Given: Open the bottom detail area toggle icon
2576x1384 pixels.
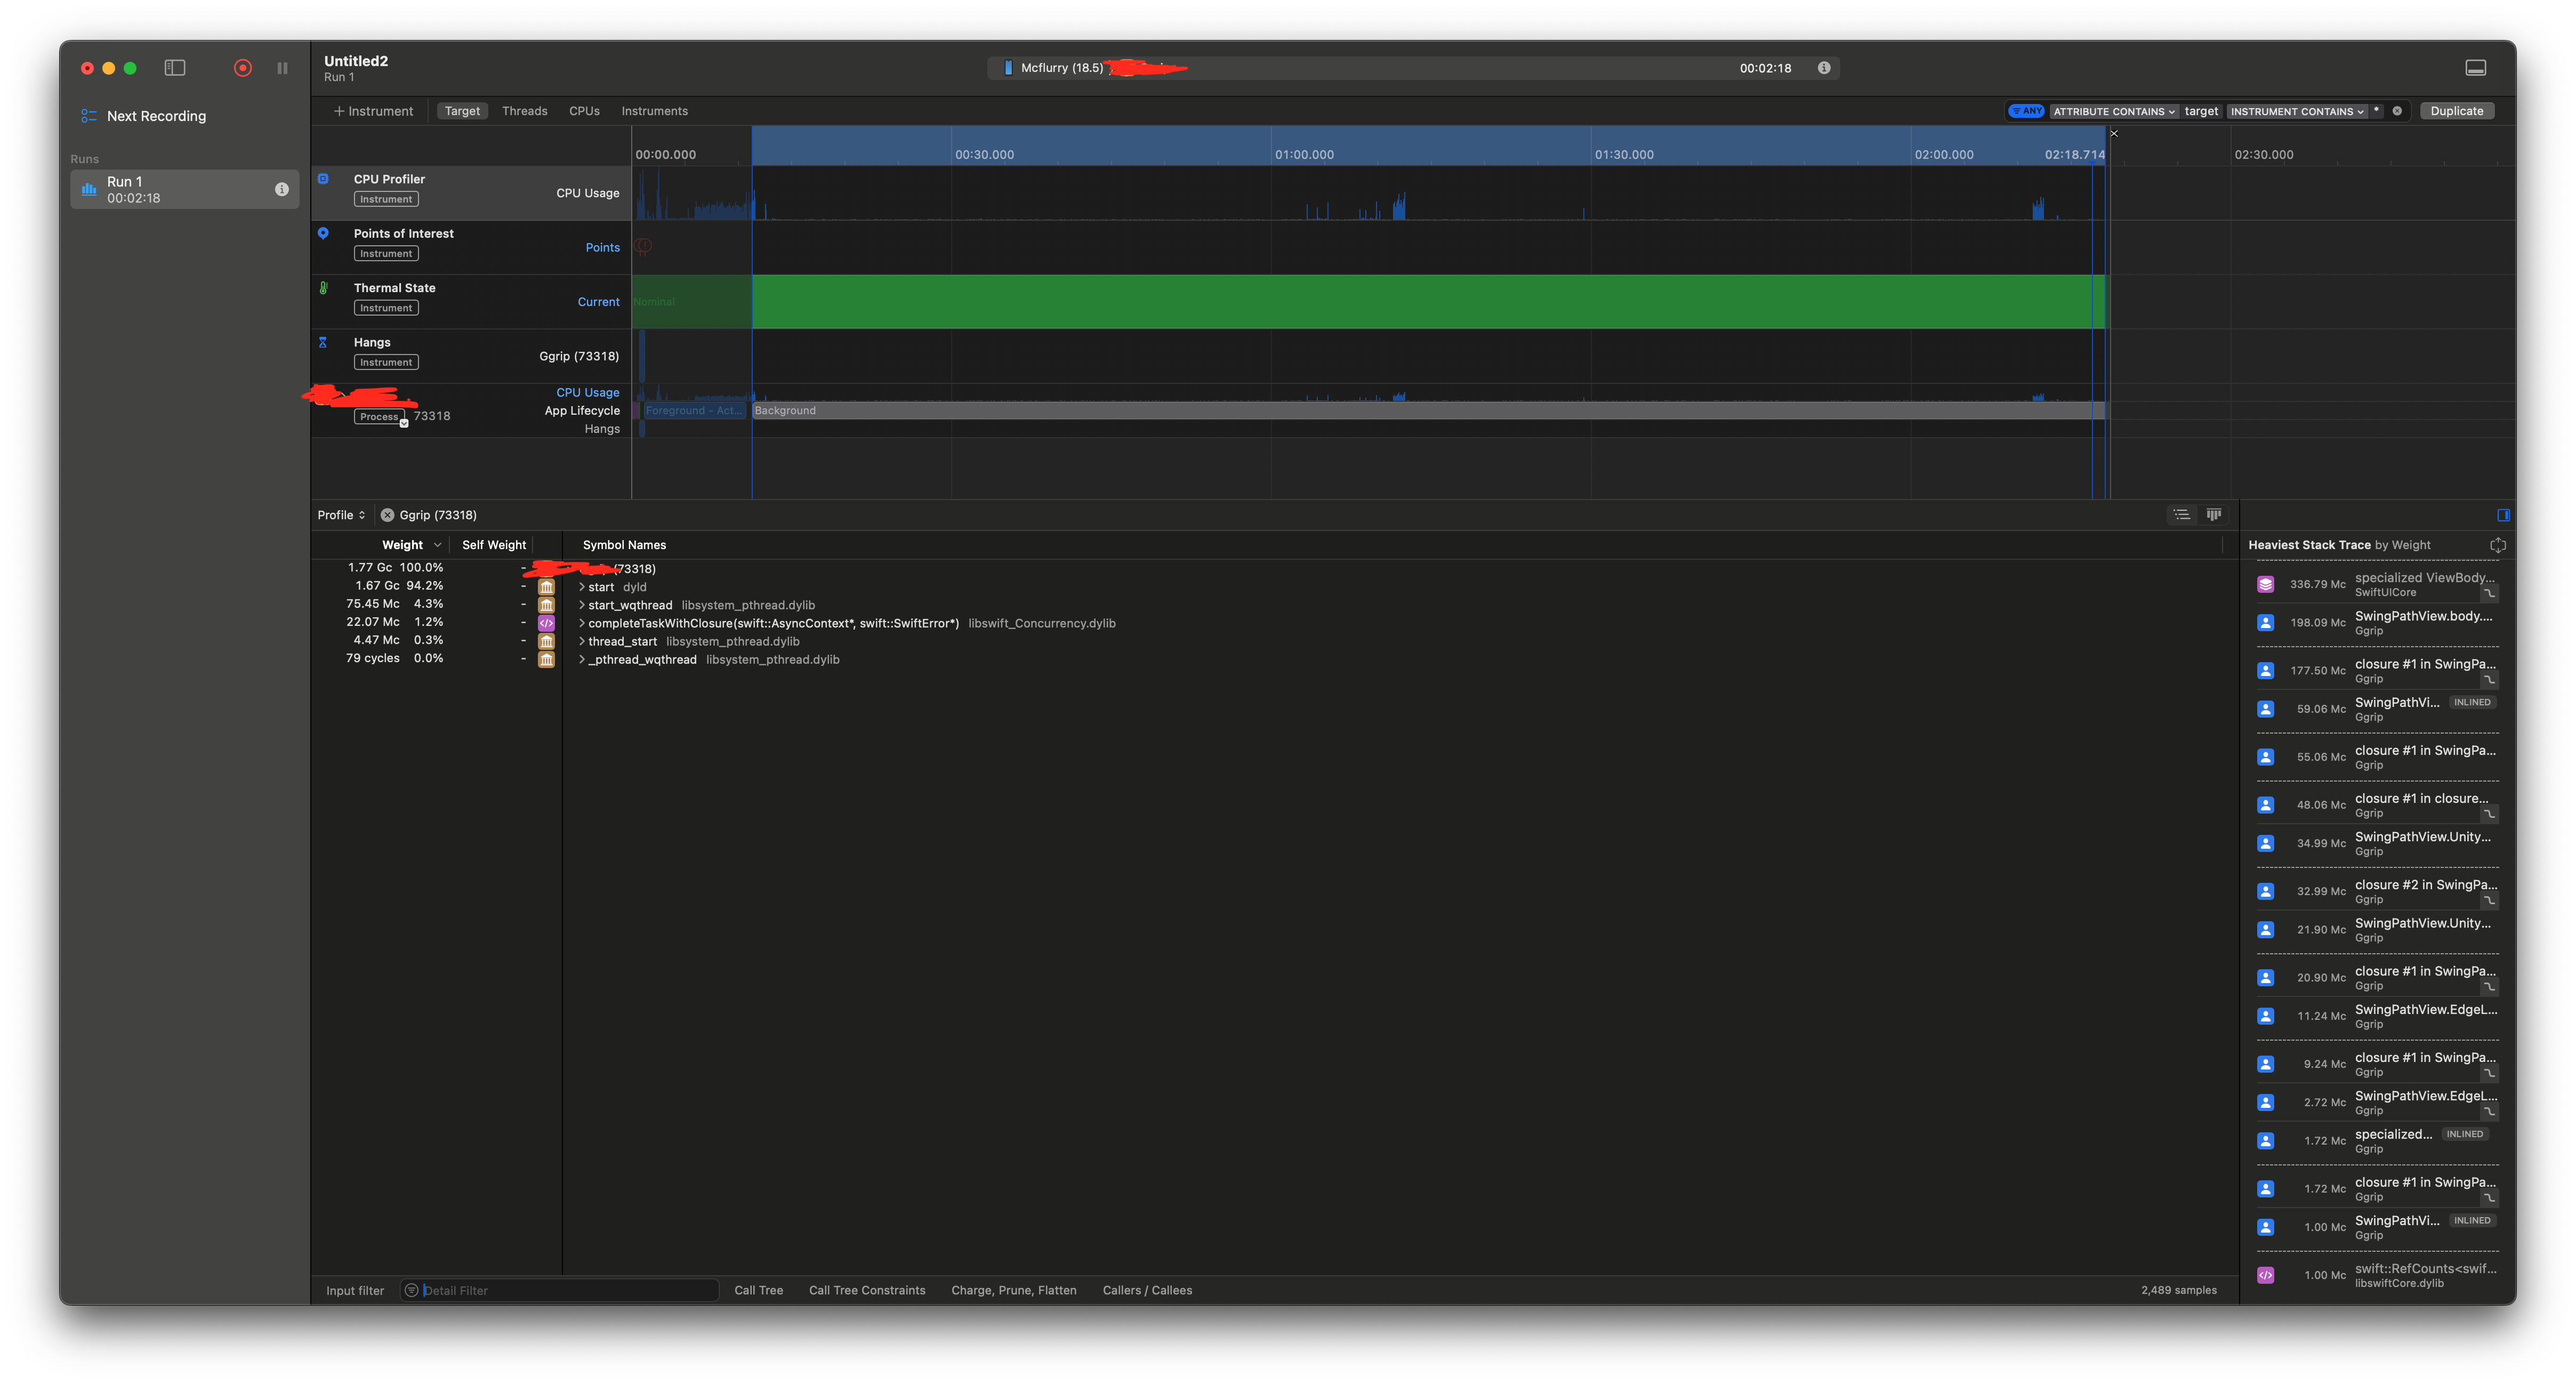Looking at the screenshot, I should click(2475, 68).
